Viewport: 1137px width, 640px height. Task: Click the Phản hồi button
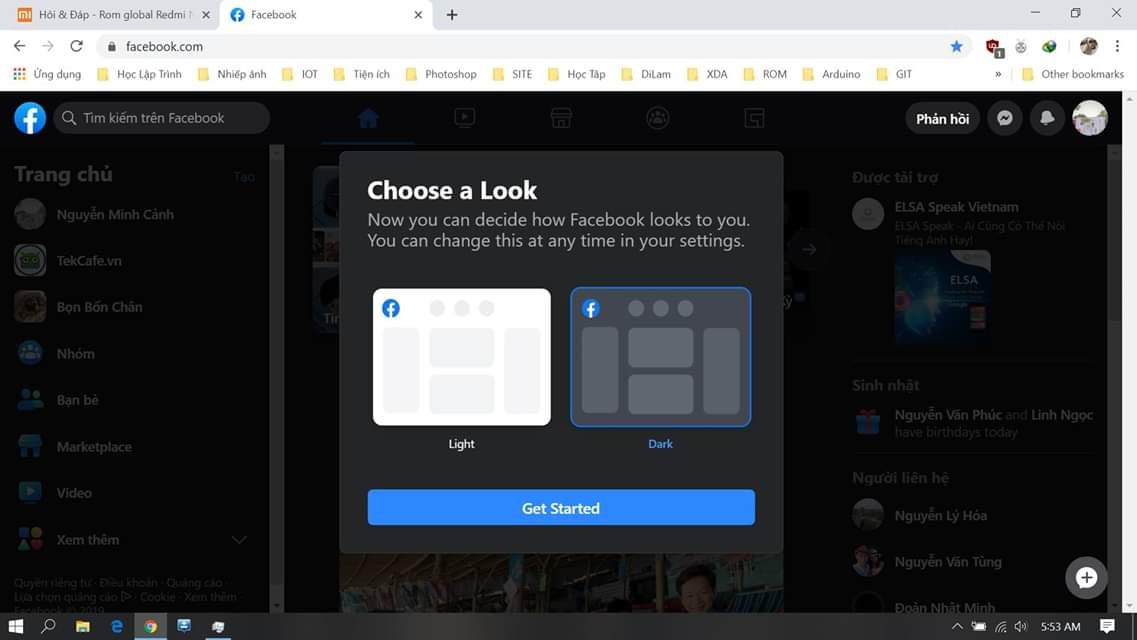pyautogui.click(x=942, y=119)
